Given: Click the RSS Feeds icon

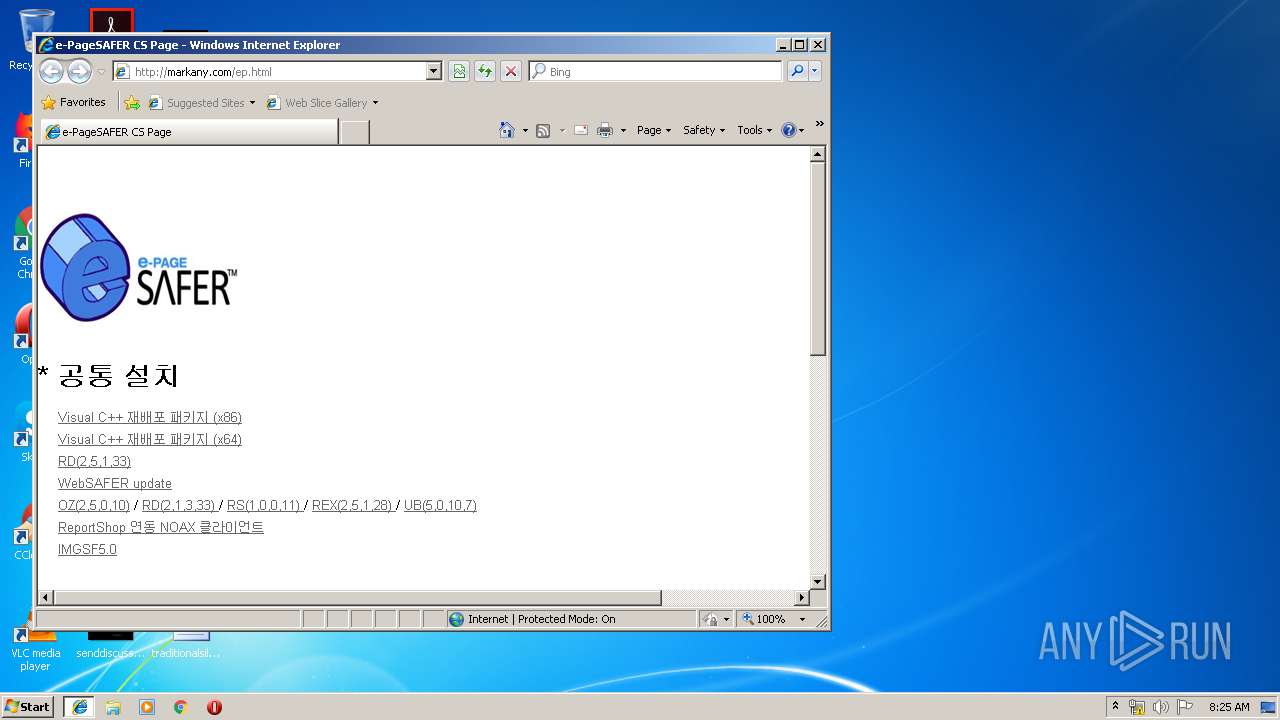Looking at the screenshot, I should [543, 130].
